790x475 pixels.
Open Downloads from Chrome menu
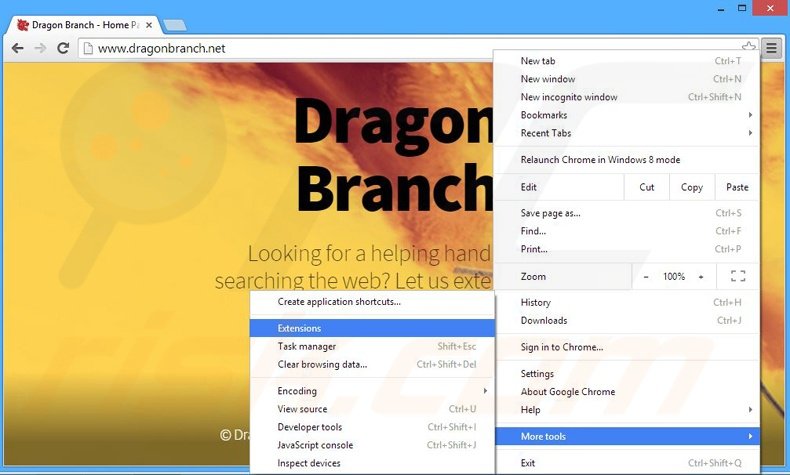[x=627, y=321]
